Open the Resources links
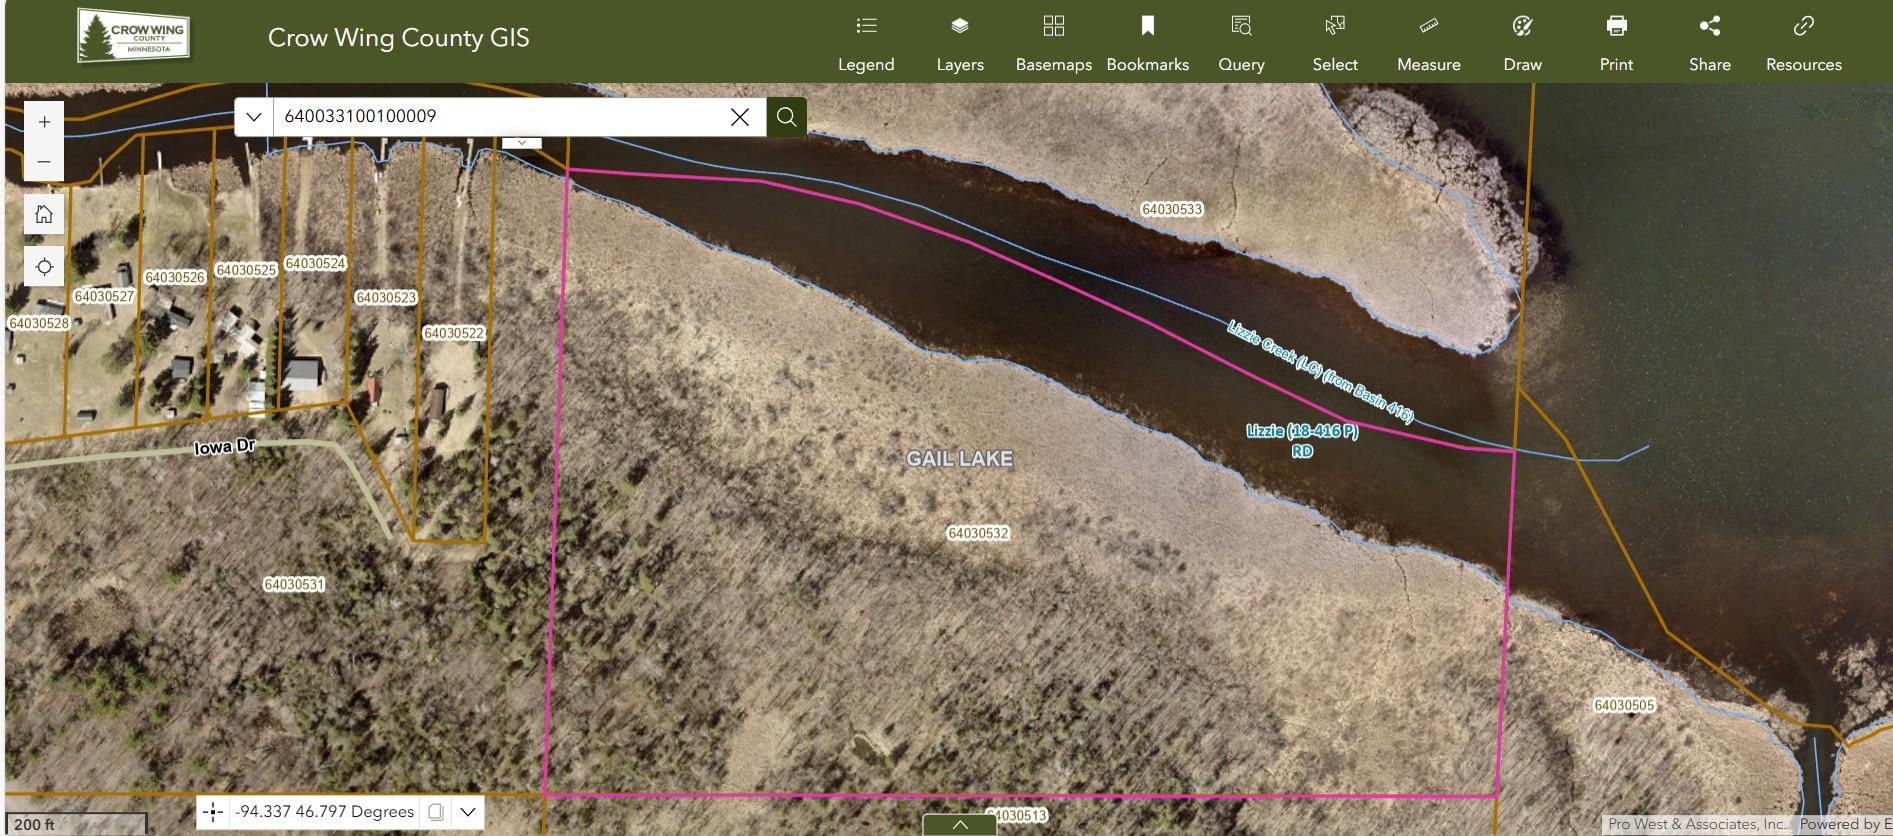Screen dimensions: 1893x836 [x=1804, y=43]
